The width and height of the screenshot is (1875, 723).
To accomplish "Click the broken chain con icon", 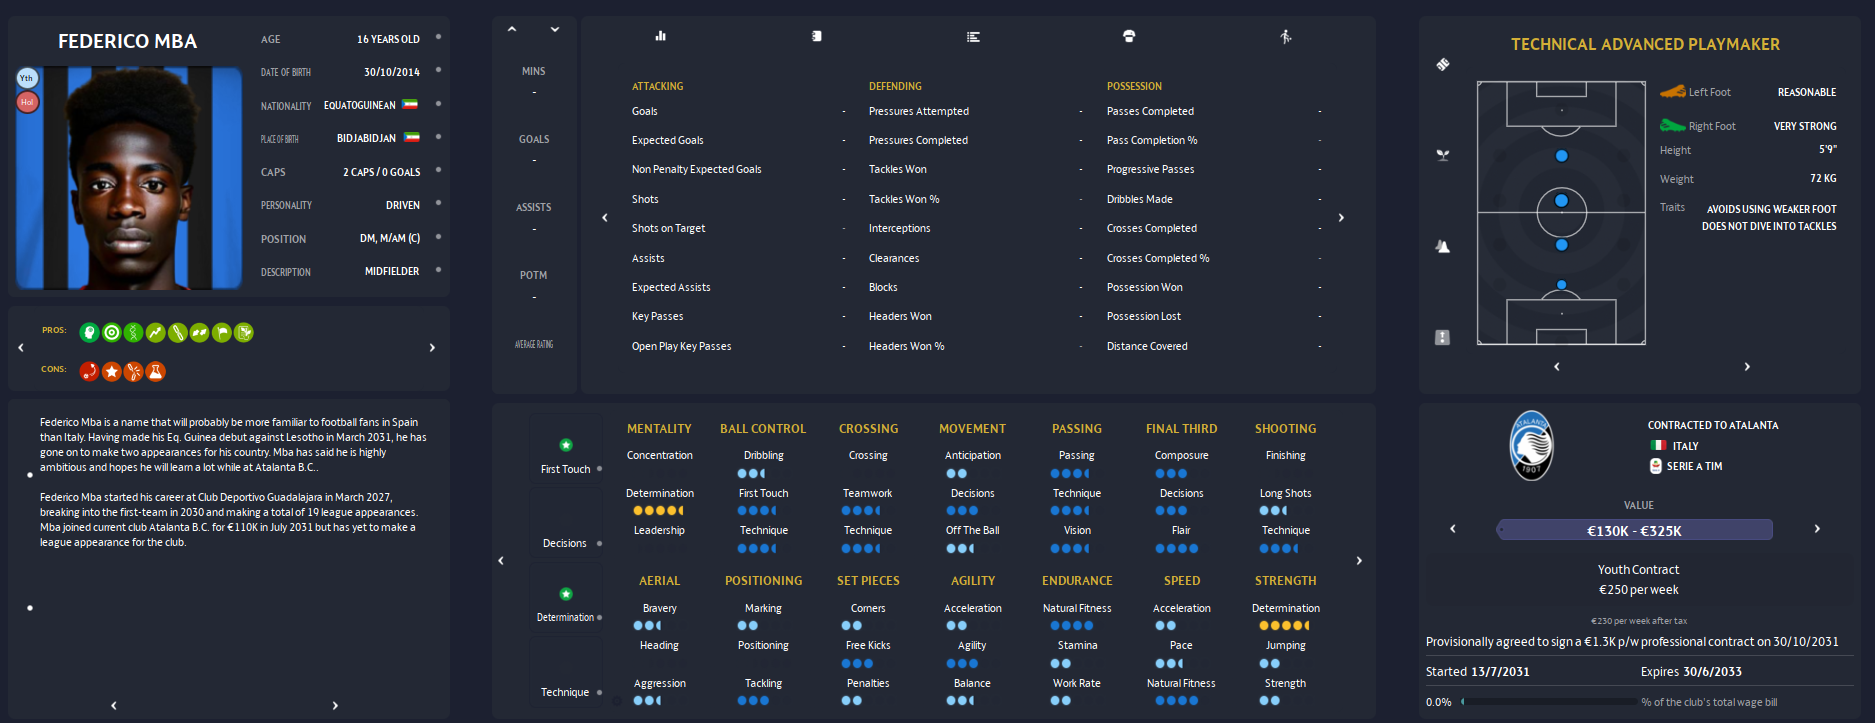I will pos(133,371).
